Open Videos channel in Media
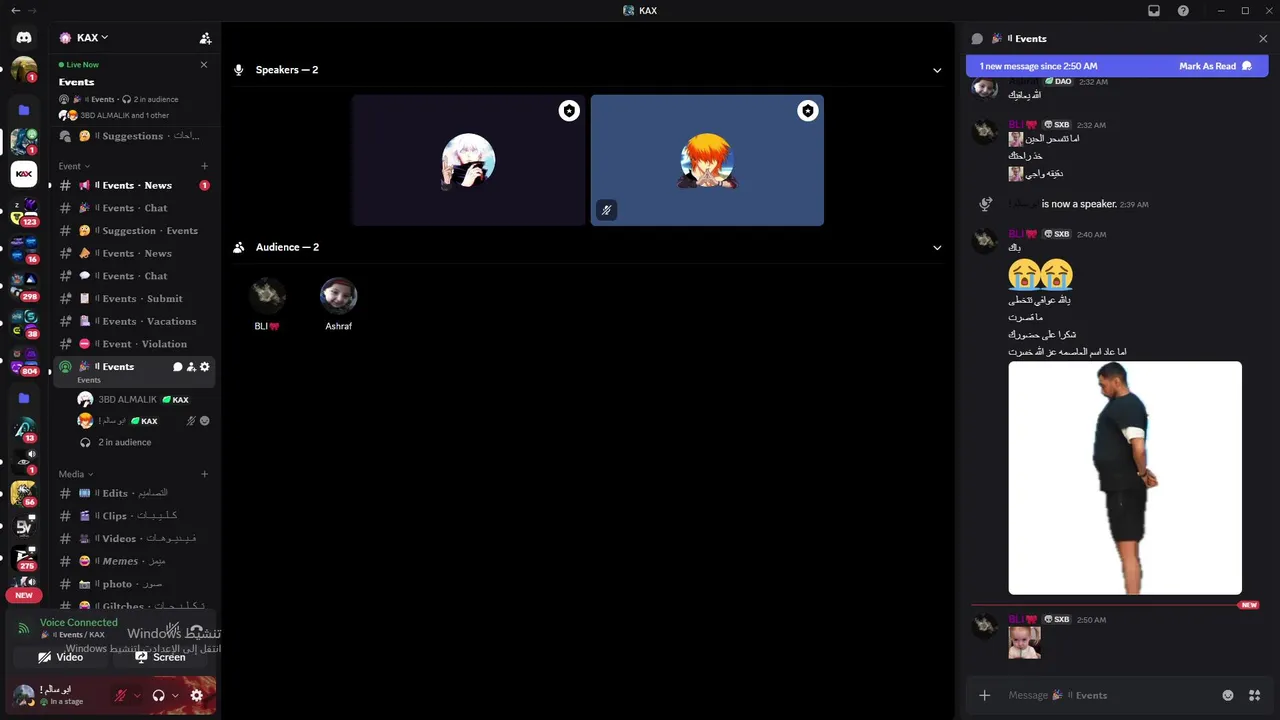Screen dimensions: 1280x720 coord(134,538)
